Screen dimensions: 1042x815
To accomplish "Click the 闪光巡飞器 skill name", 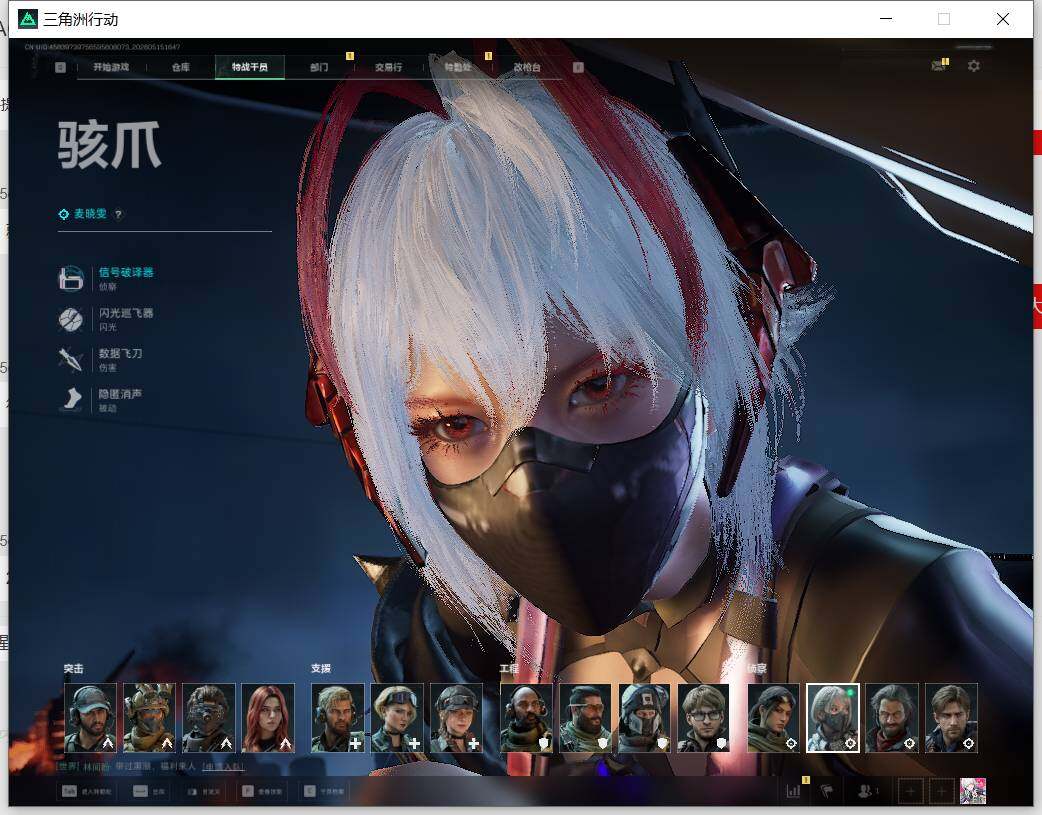I will tap(126, 312).
